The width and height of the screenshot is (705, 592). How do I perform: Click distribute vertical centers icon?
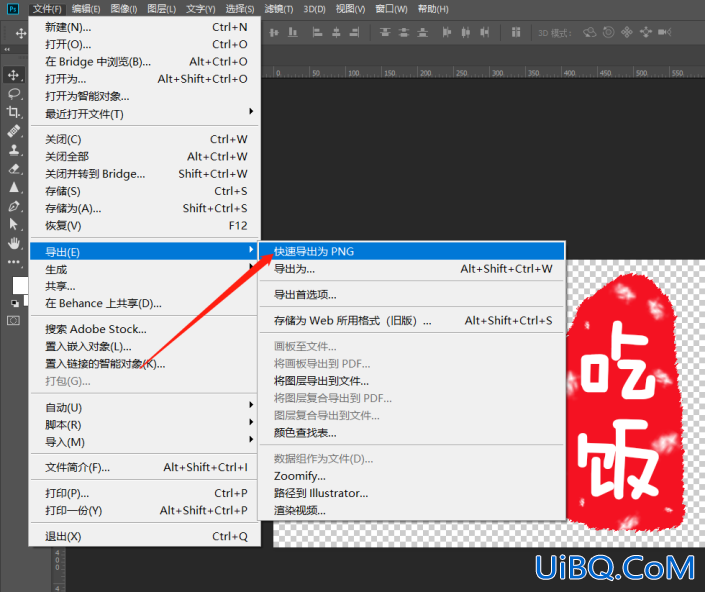click(x=404, y=32)
